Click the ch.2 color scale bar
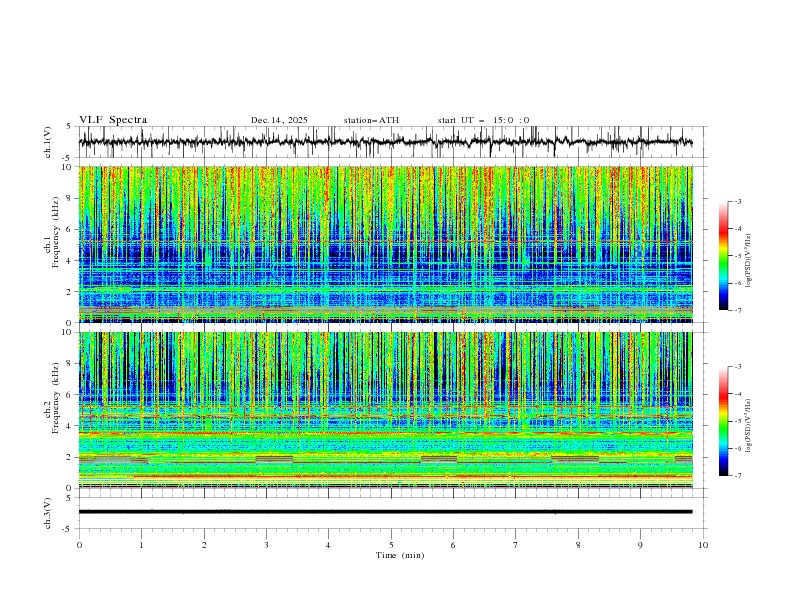The image size is (792, 612). [723, 421]
